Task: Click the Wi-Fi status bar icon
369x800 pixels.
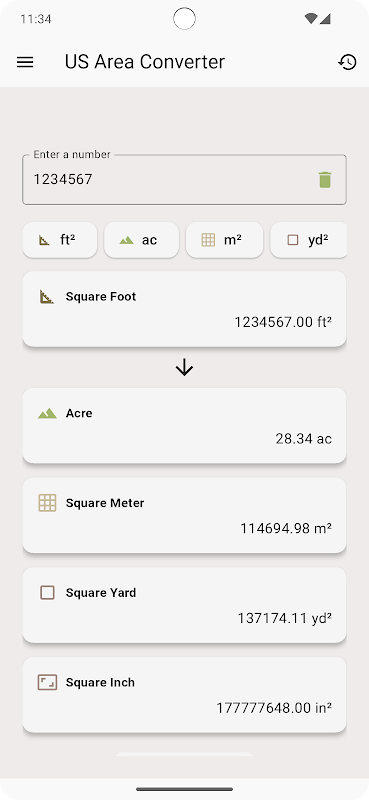Action: (310, 19)
